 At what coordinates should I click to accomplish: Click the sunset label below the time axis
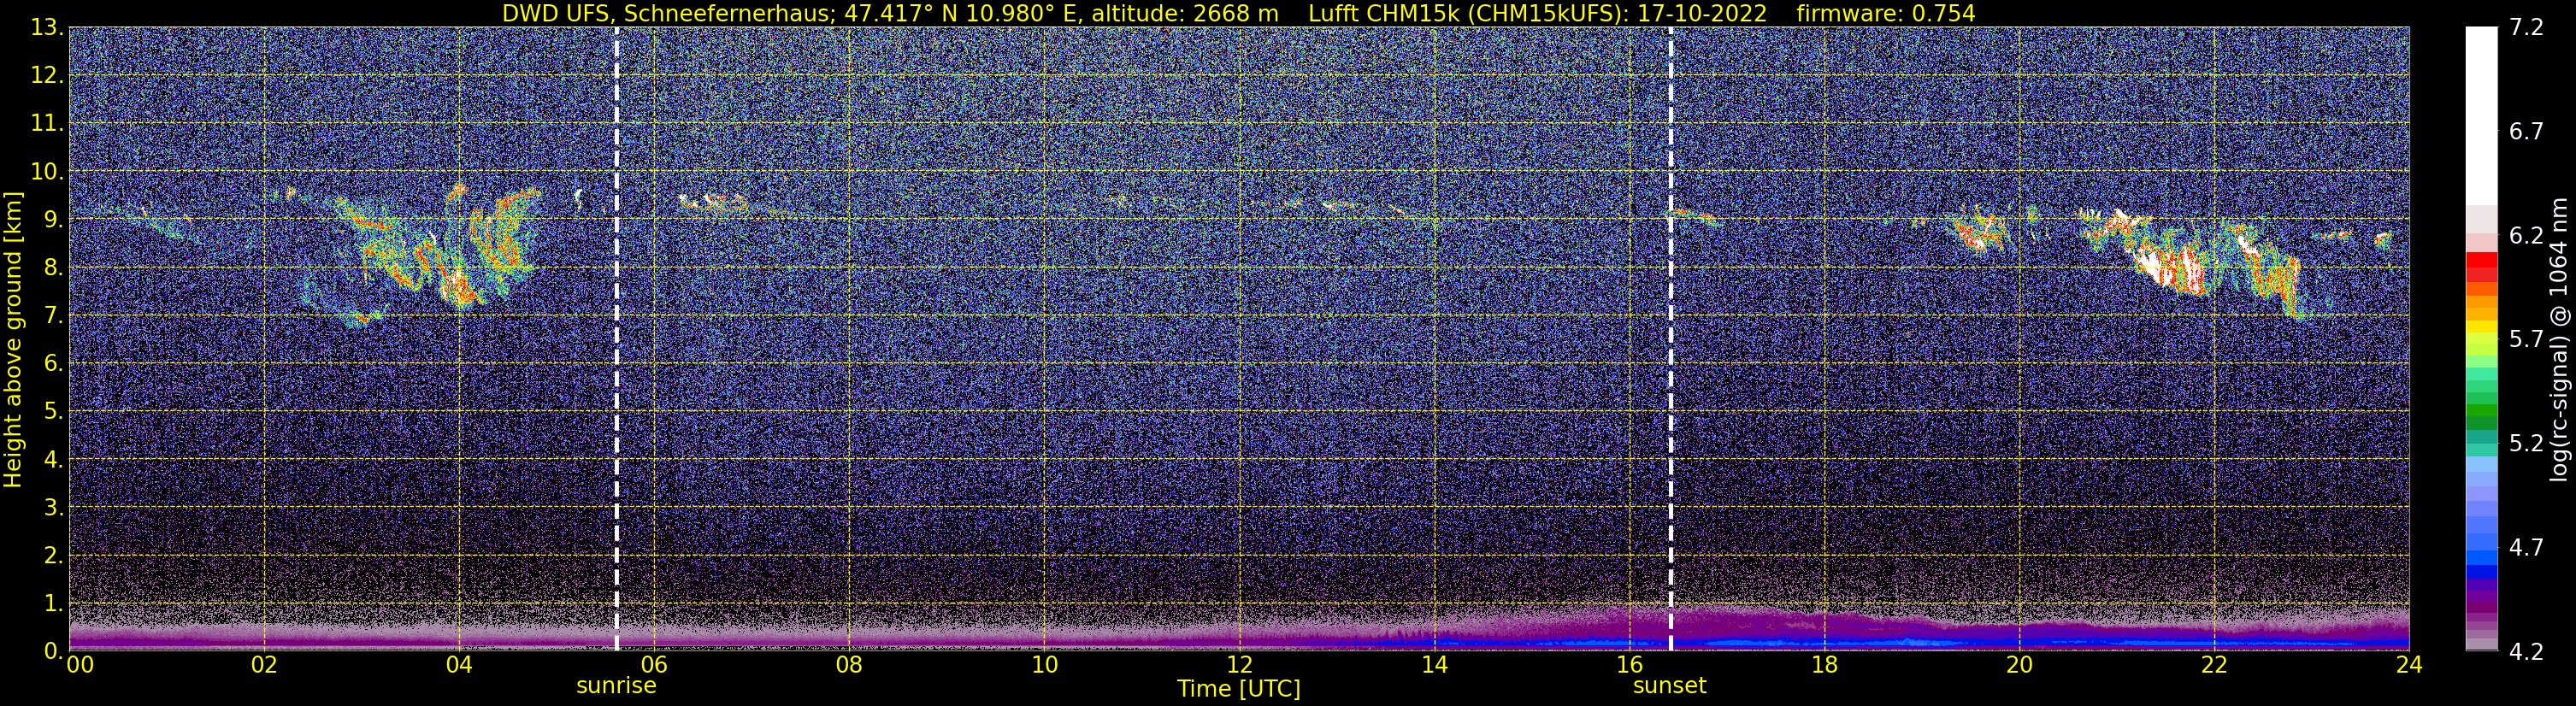click(1669, 686)
